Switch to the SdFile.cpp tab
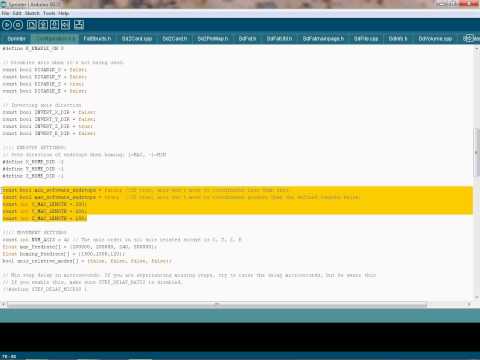This screenshot has width=480, height=360. pos(366,39)
